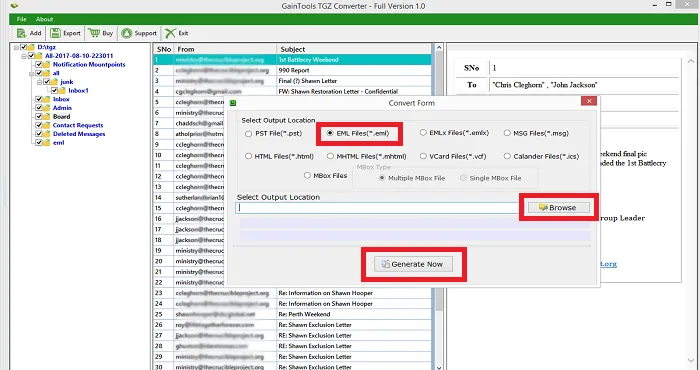Collapse the junk folder tree node

coord(39,82)
